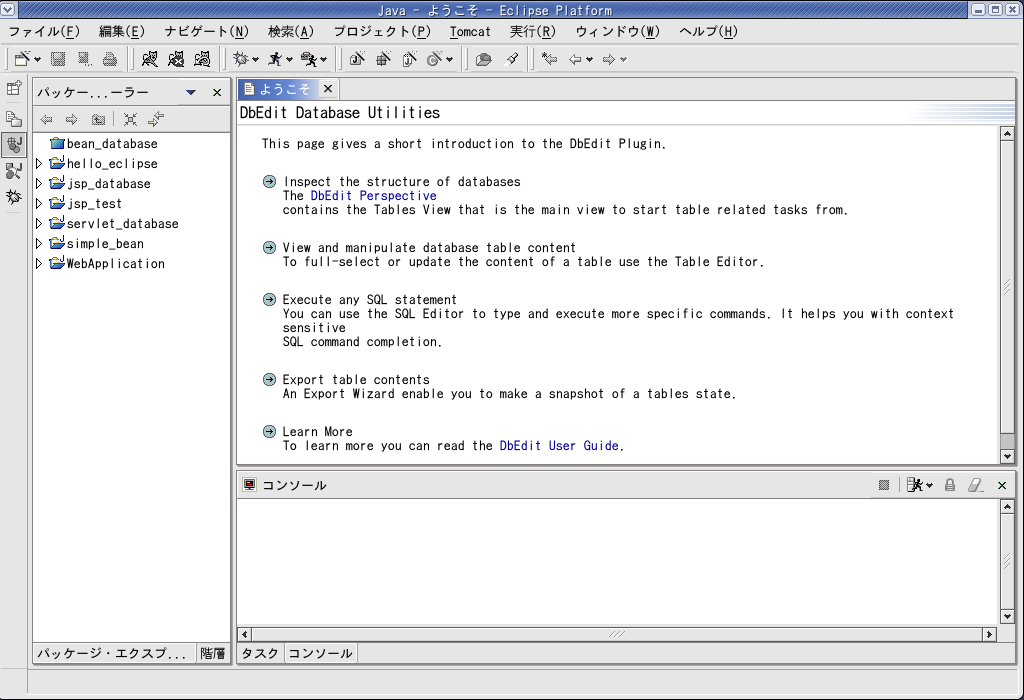Open the ナビゲート(N) menu
Viewport: 1024px width, 700px height.
pyautogui.click(x=206, y=31)
